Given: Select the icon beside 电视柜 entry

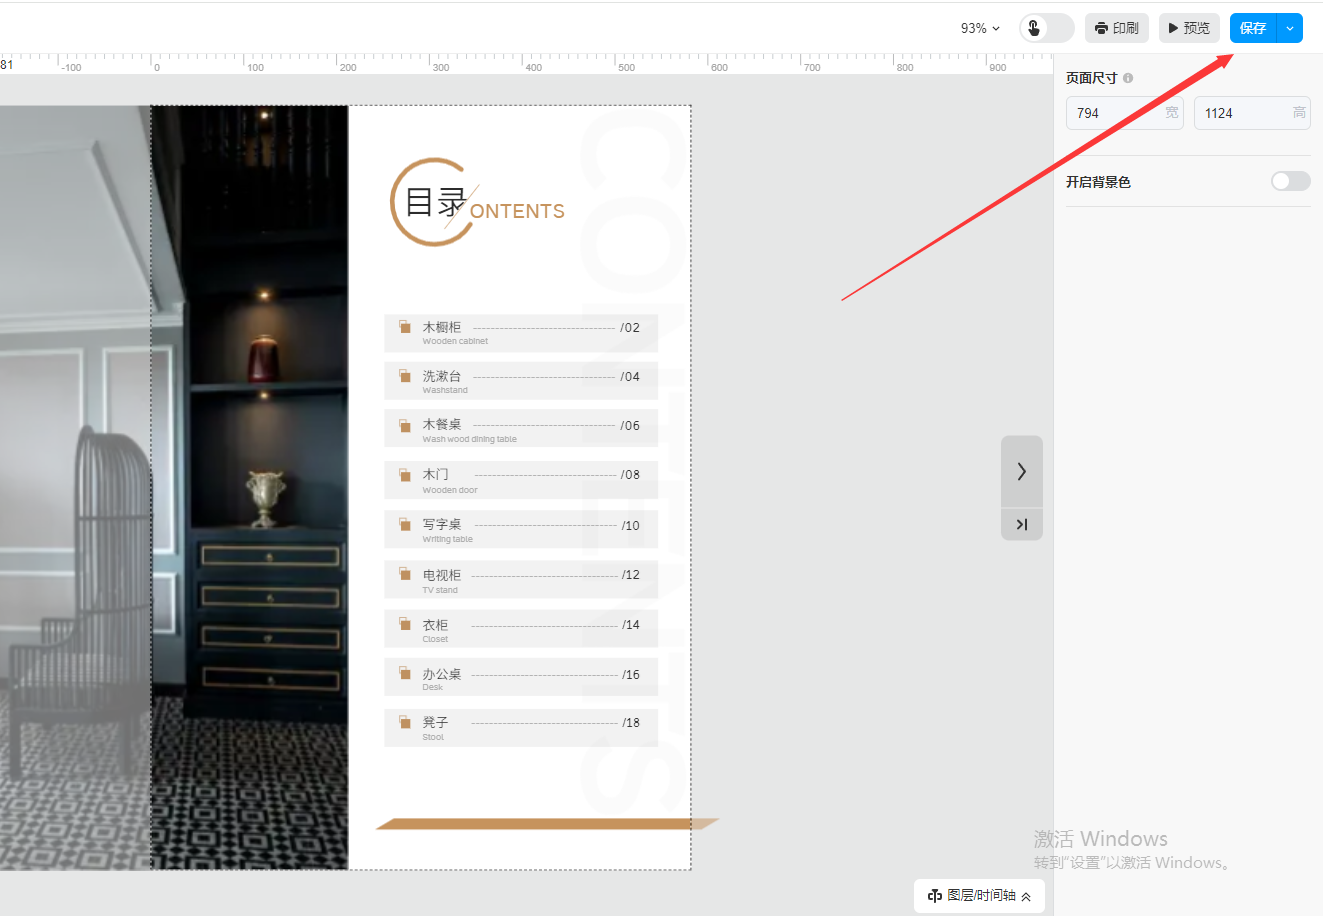Looking at the screenshot, I should (x=405, y=574).
